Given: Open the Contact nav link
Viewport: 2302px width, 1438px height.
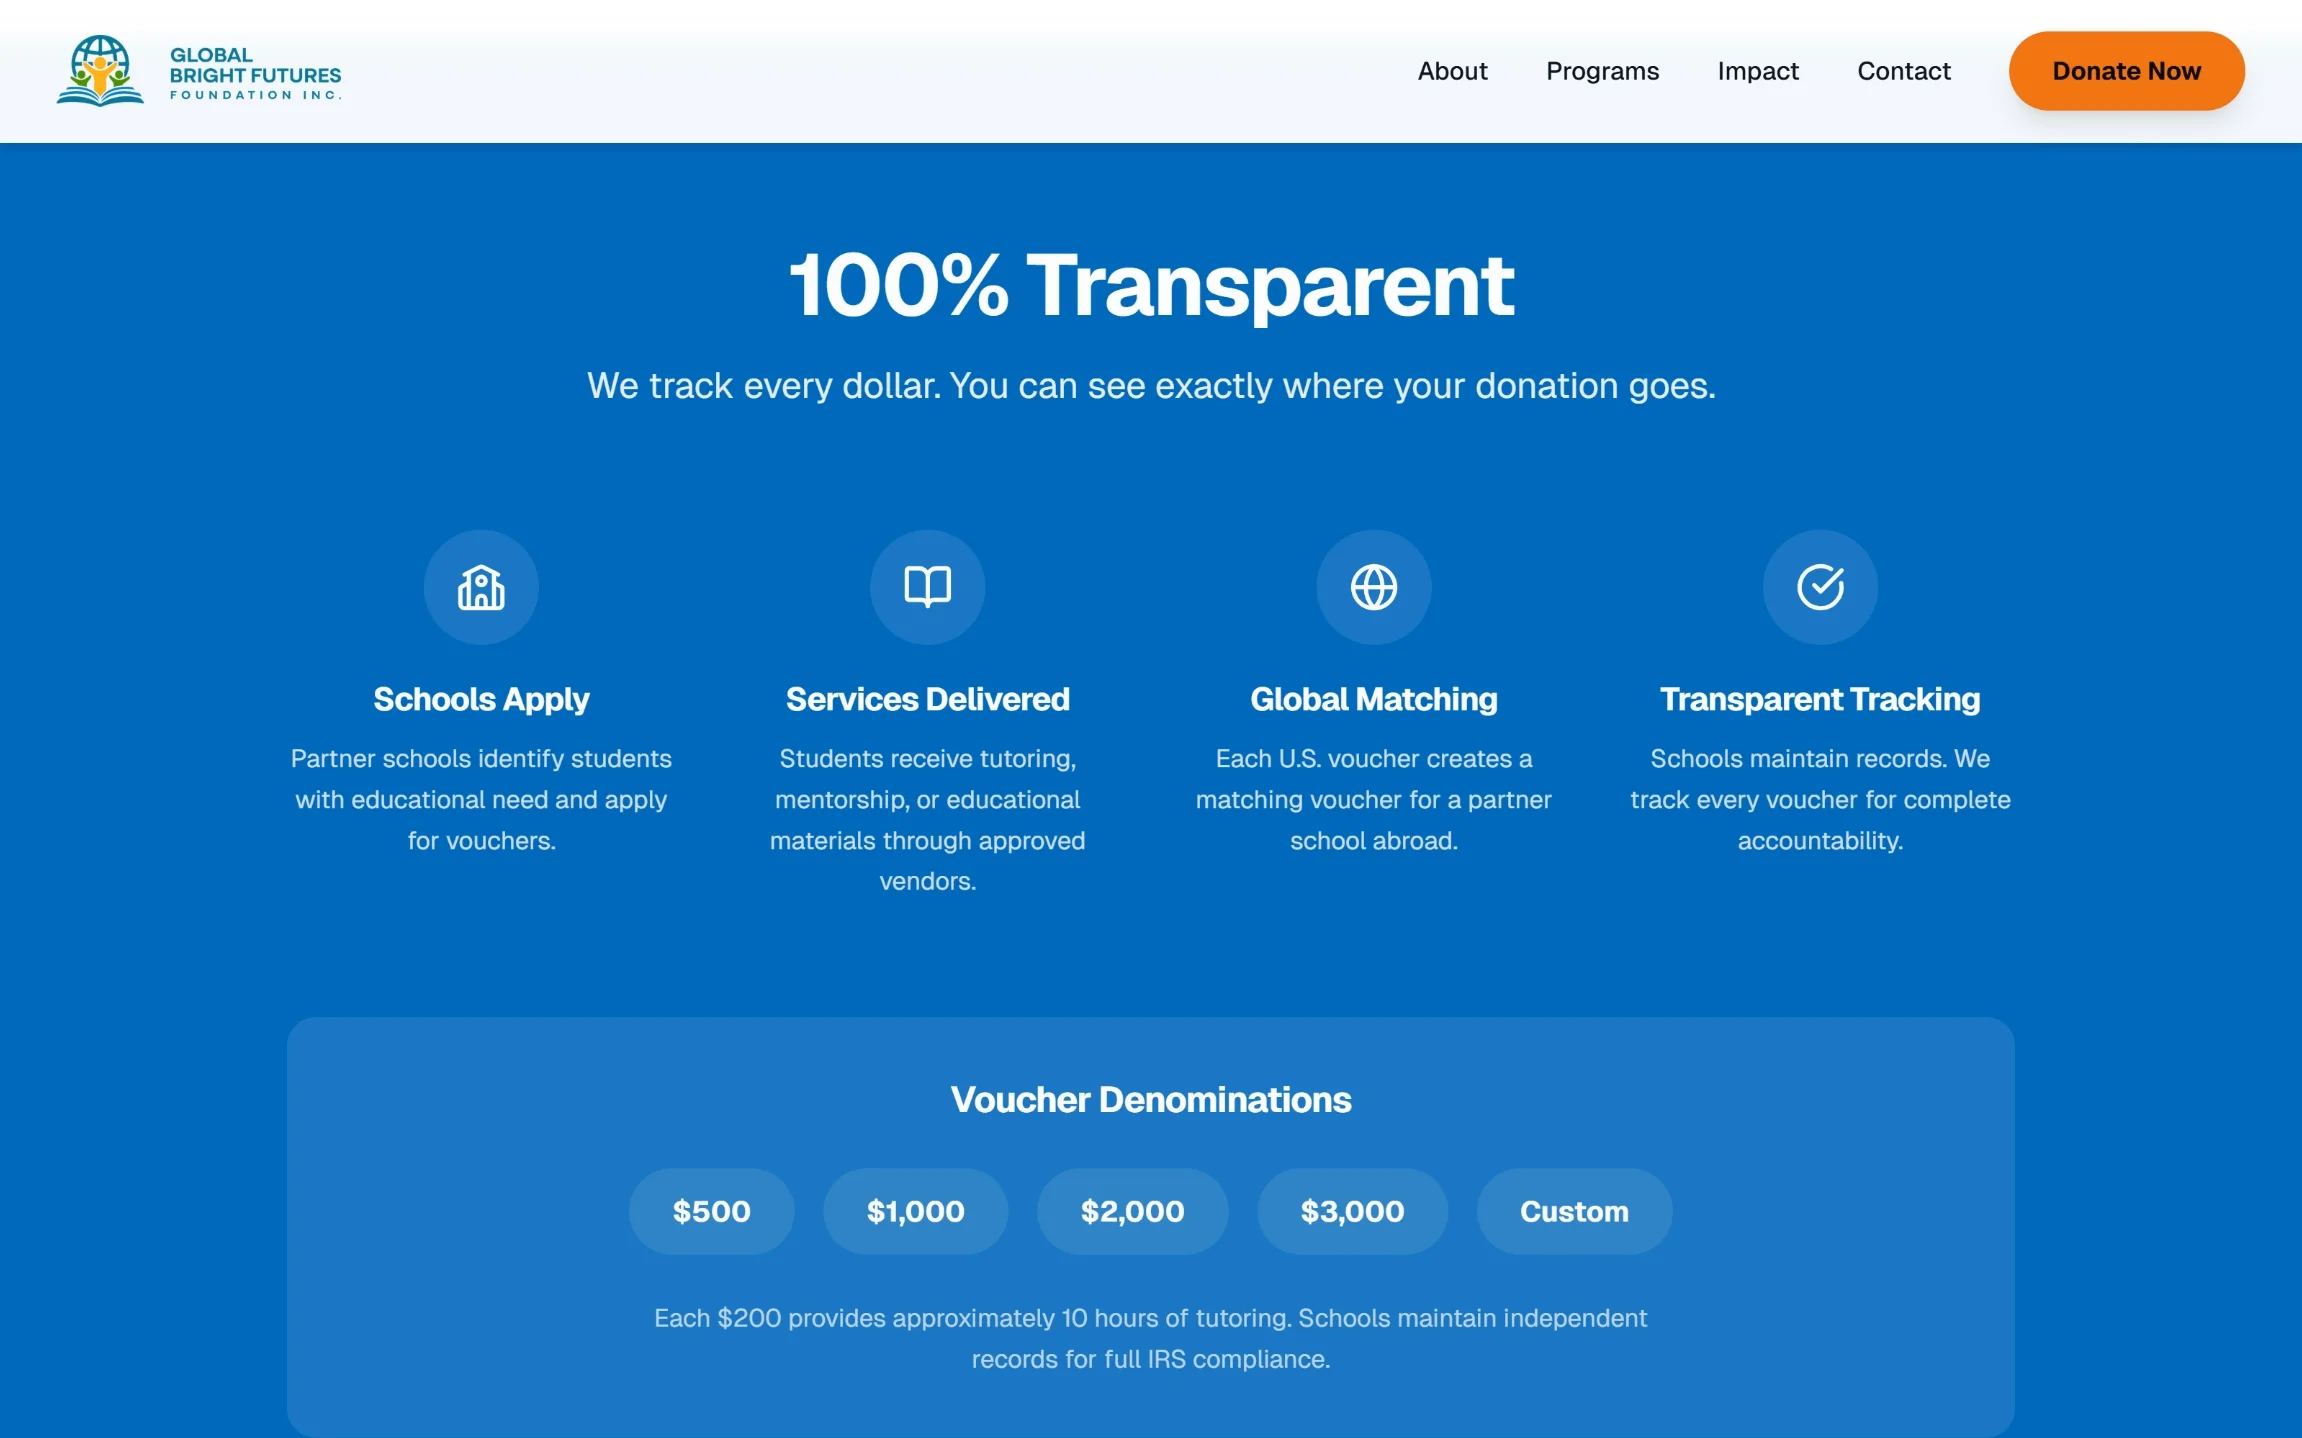Looking at the screenshot, I should click(1903, 71).
